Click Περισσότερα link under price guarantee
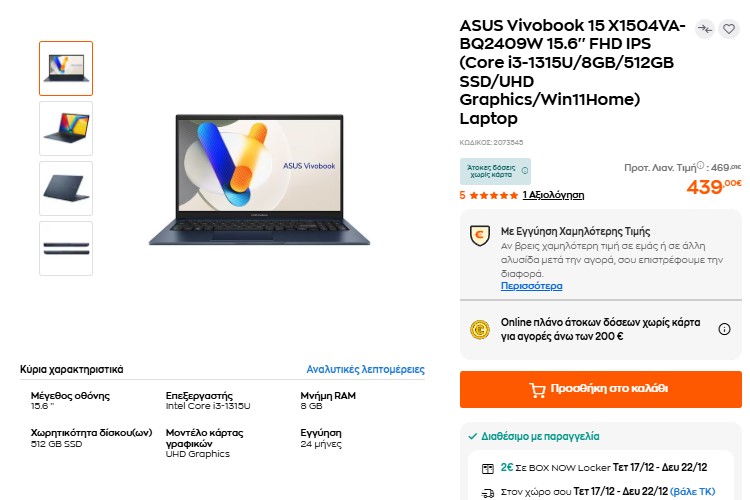The height and width of the screenshot is (500, 750). tap(531, 286)
